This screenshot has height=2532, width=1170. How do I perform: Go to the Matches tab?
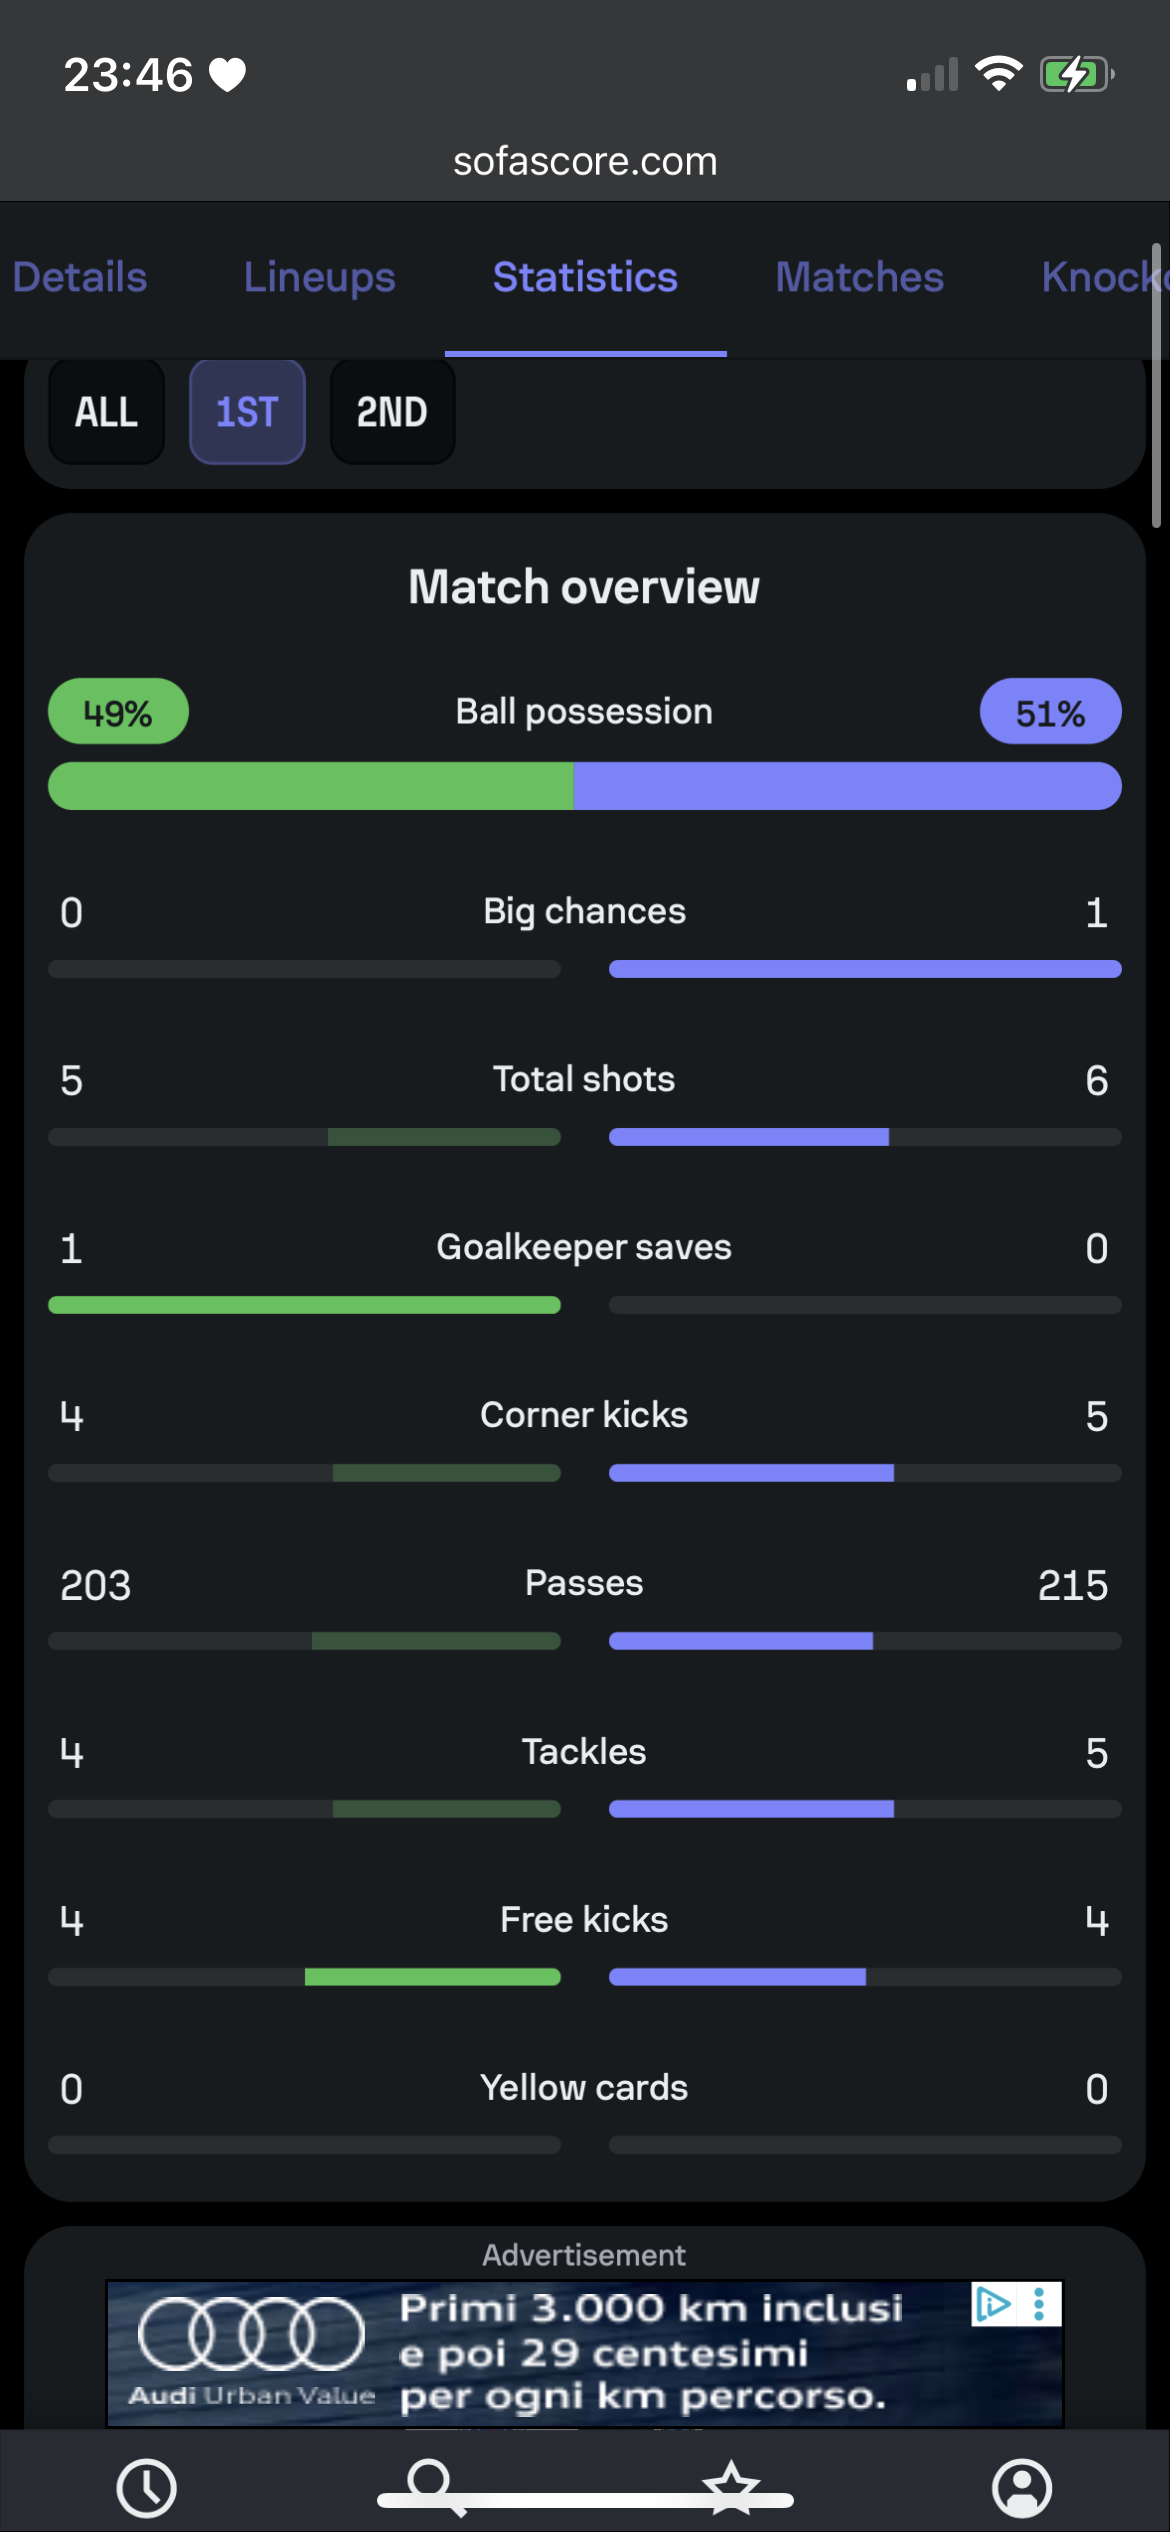point(860,277)
